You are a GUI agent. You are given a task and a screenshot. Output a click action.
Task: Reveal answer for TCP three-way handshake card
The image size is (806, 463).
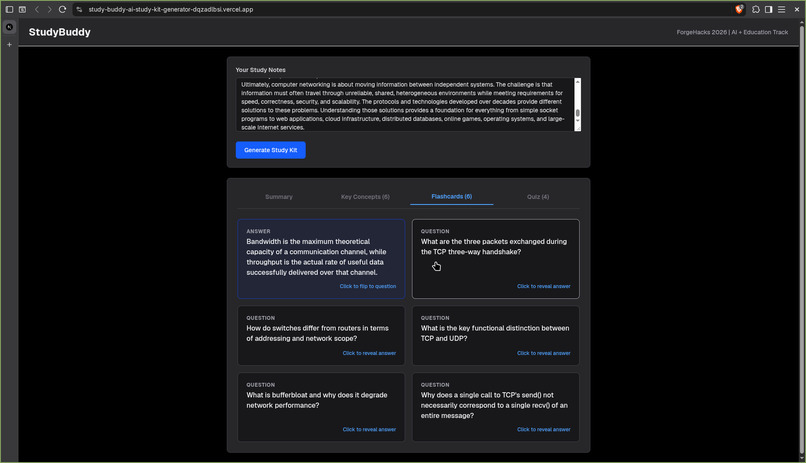(x=543, y=286)
